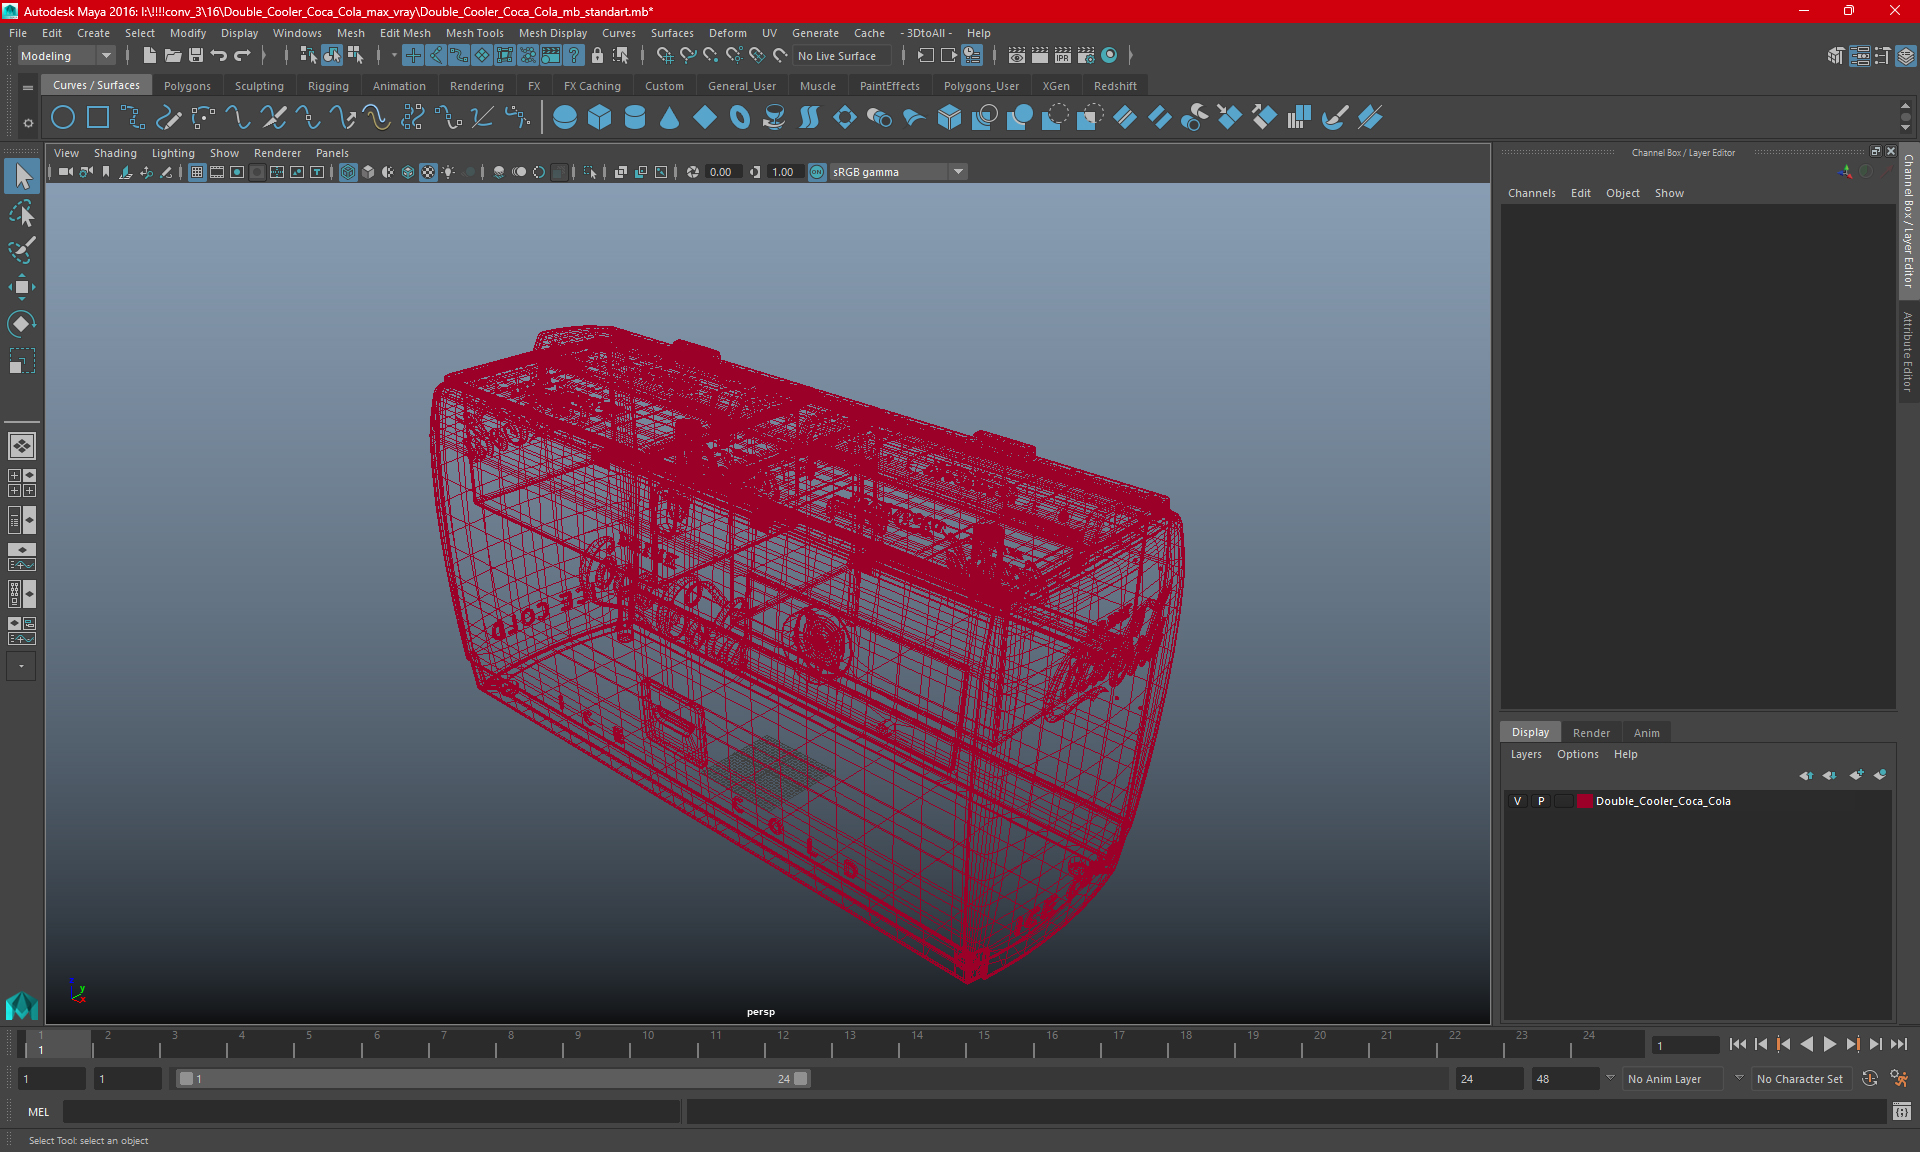
Task: Click the New Scene icon
Action: (x=150, y=56)
